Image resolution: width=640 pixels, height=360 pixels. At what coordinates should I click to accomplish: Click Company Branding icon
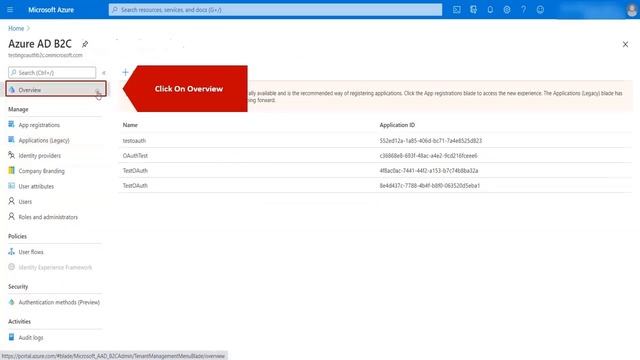pos(11,170)
